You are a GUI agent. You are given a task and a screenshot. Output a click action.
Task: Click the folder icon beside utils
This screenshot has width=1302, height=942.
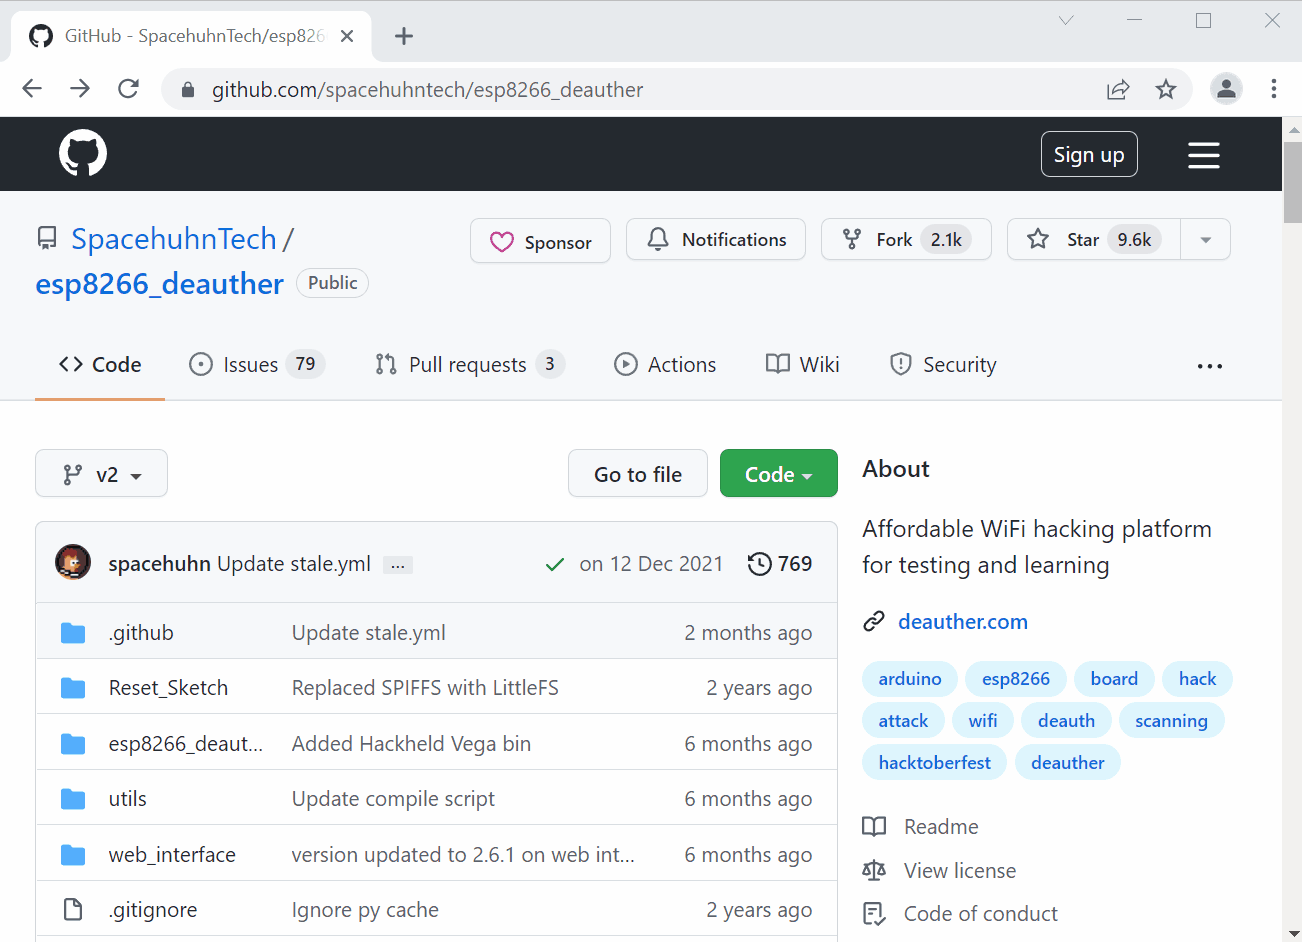point(73,799)
